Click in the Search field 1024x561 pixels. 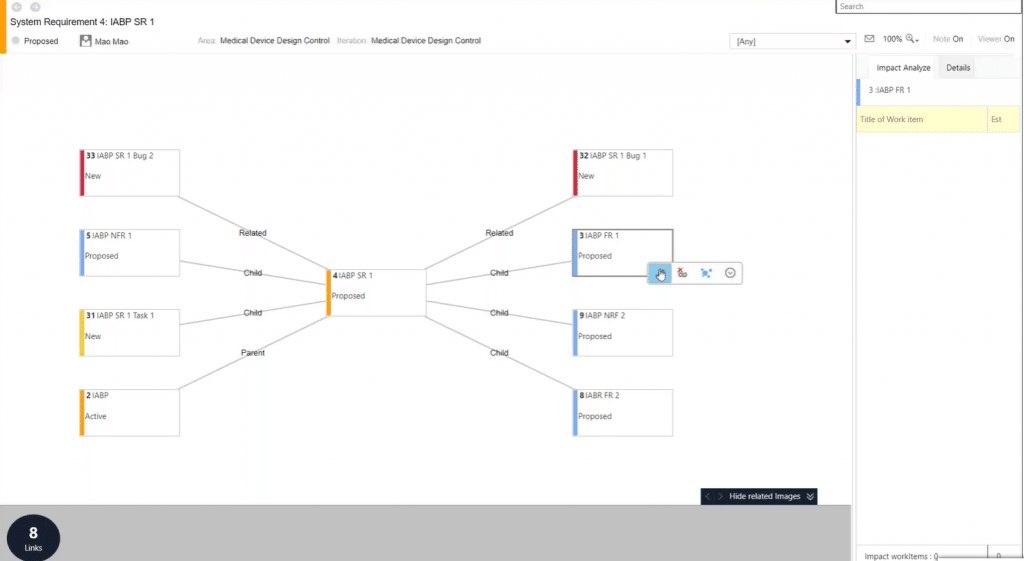tap(929, 7)
